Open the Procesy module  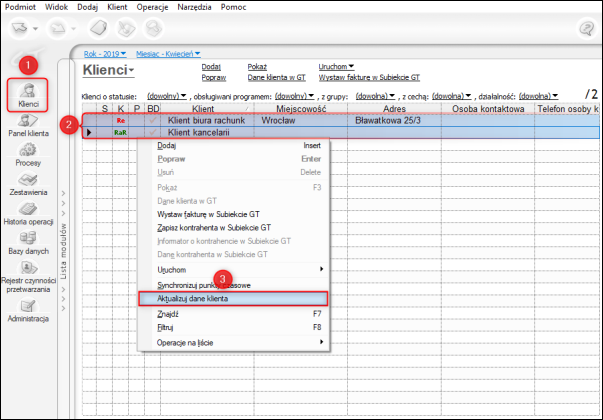click(28, 155)
